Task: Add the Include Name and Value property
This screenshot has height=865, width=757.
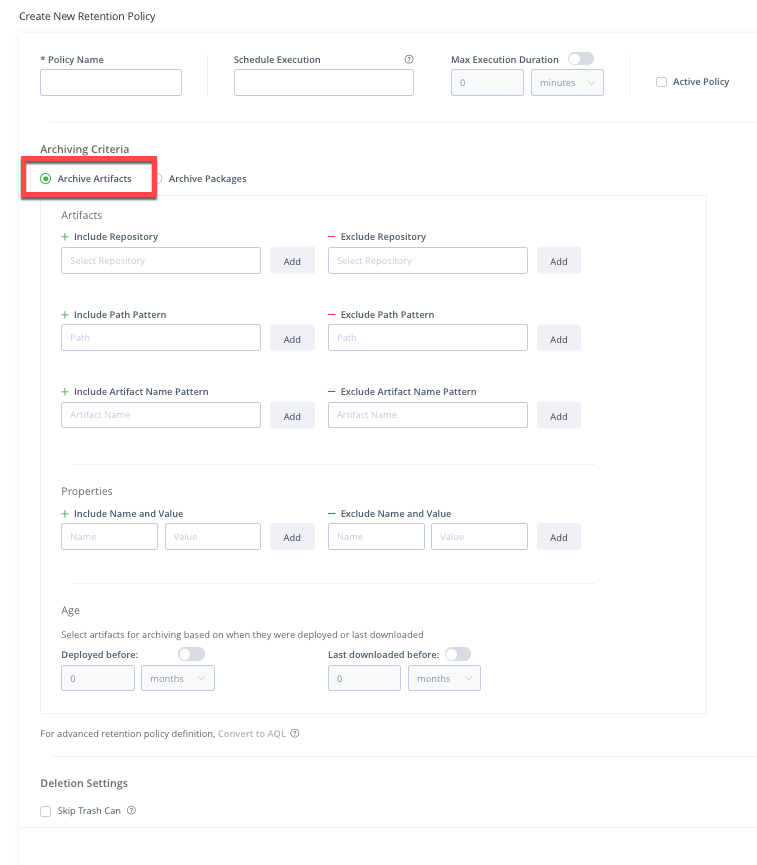Action: (292, 537)
